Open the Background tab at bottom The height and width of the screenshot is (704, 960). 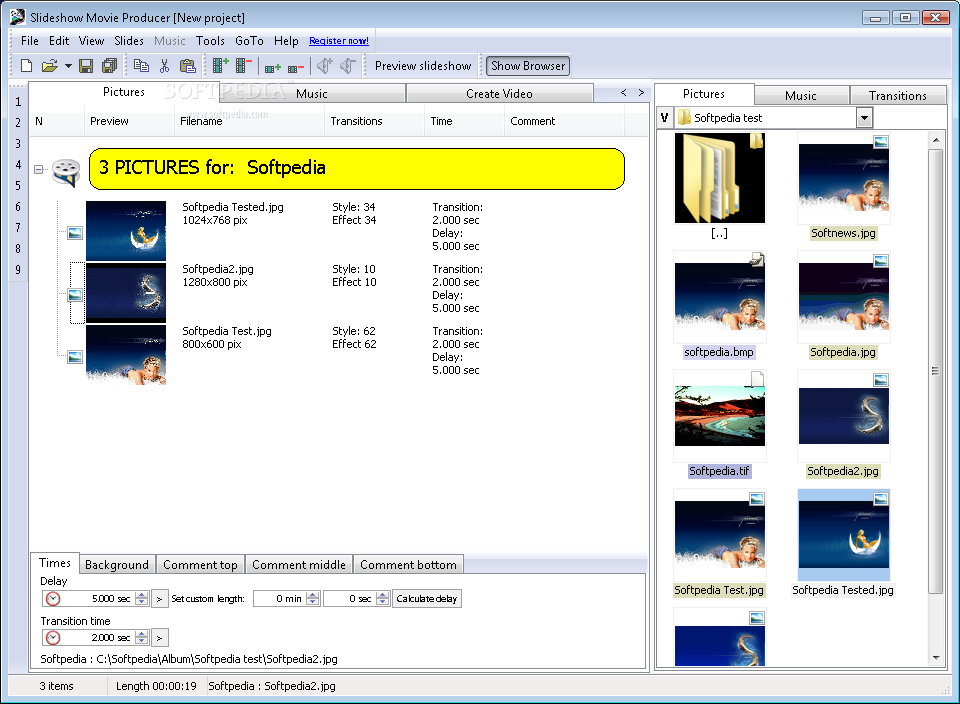(x=117, y=564)
